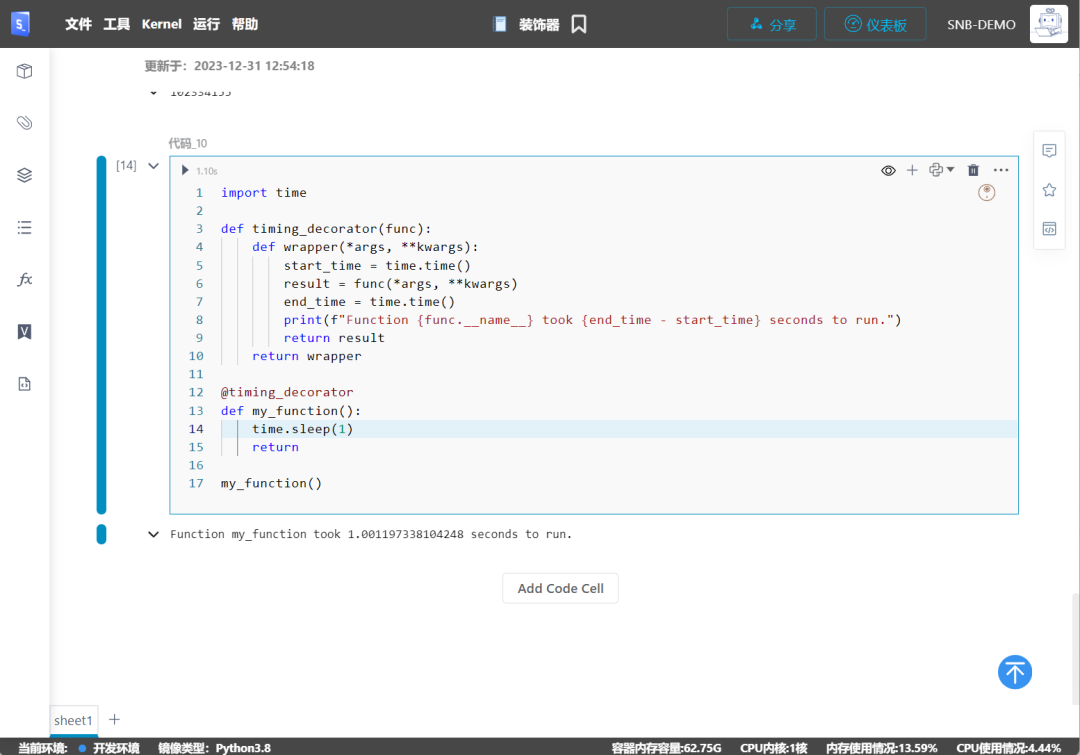
Task: Open the cell's three-dot more menu
Action: pyautogui.click(x=1001, y=170)
